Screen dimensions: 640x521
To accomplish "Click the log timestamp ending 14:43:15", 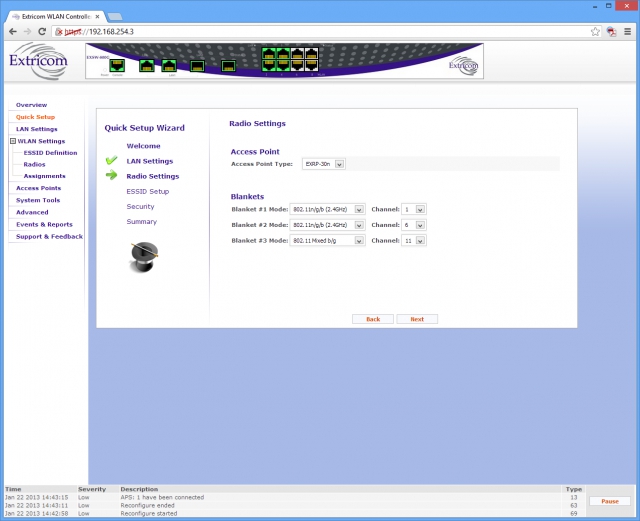I will (x=36, y=497).
